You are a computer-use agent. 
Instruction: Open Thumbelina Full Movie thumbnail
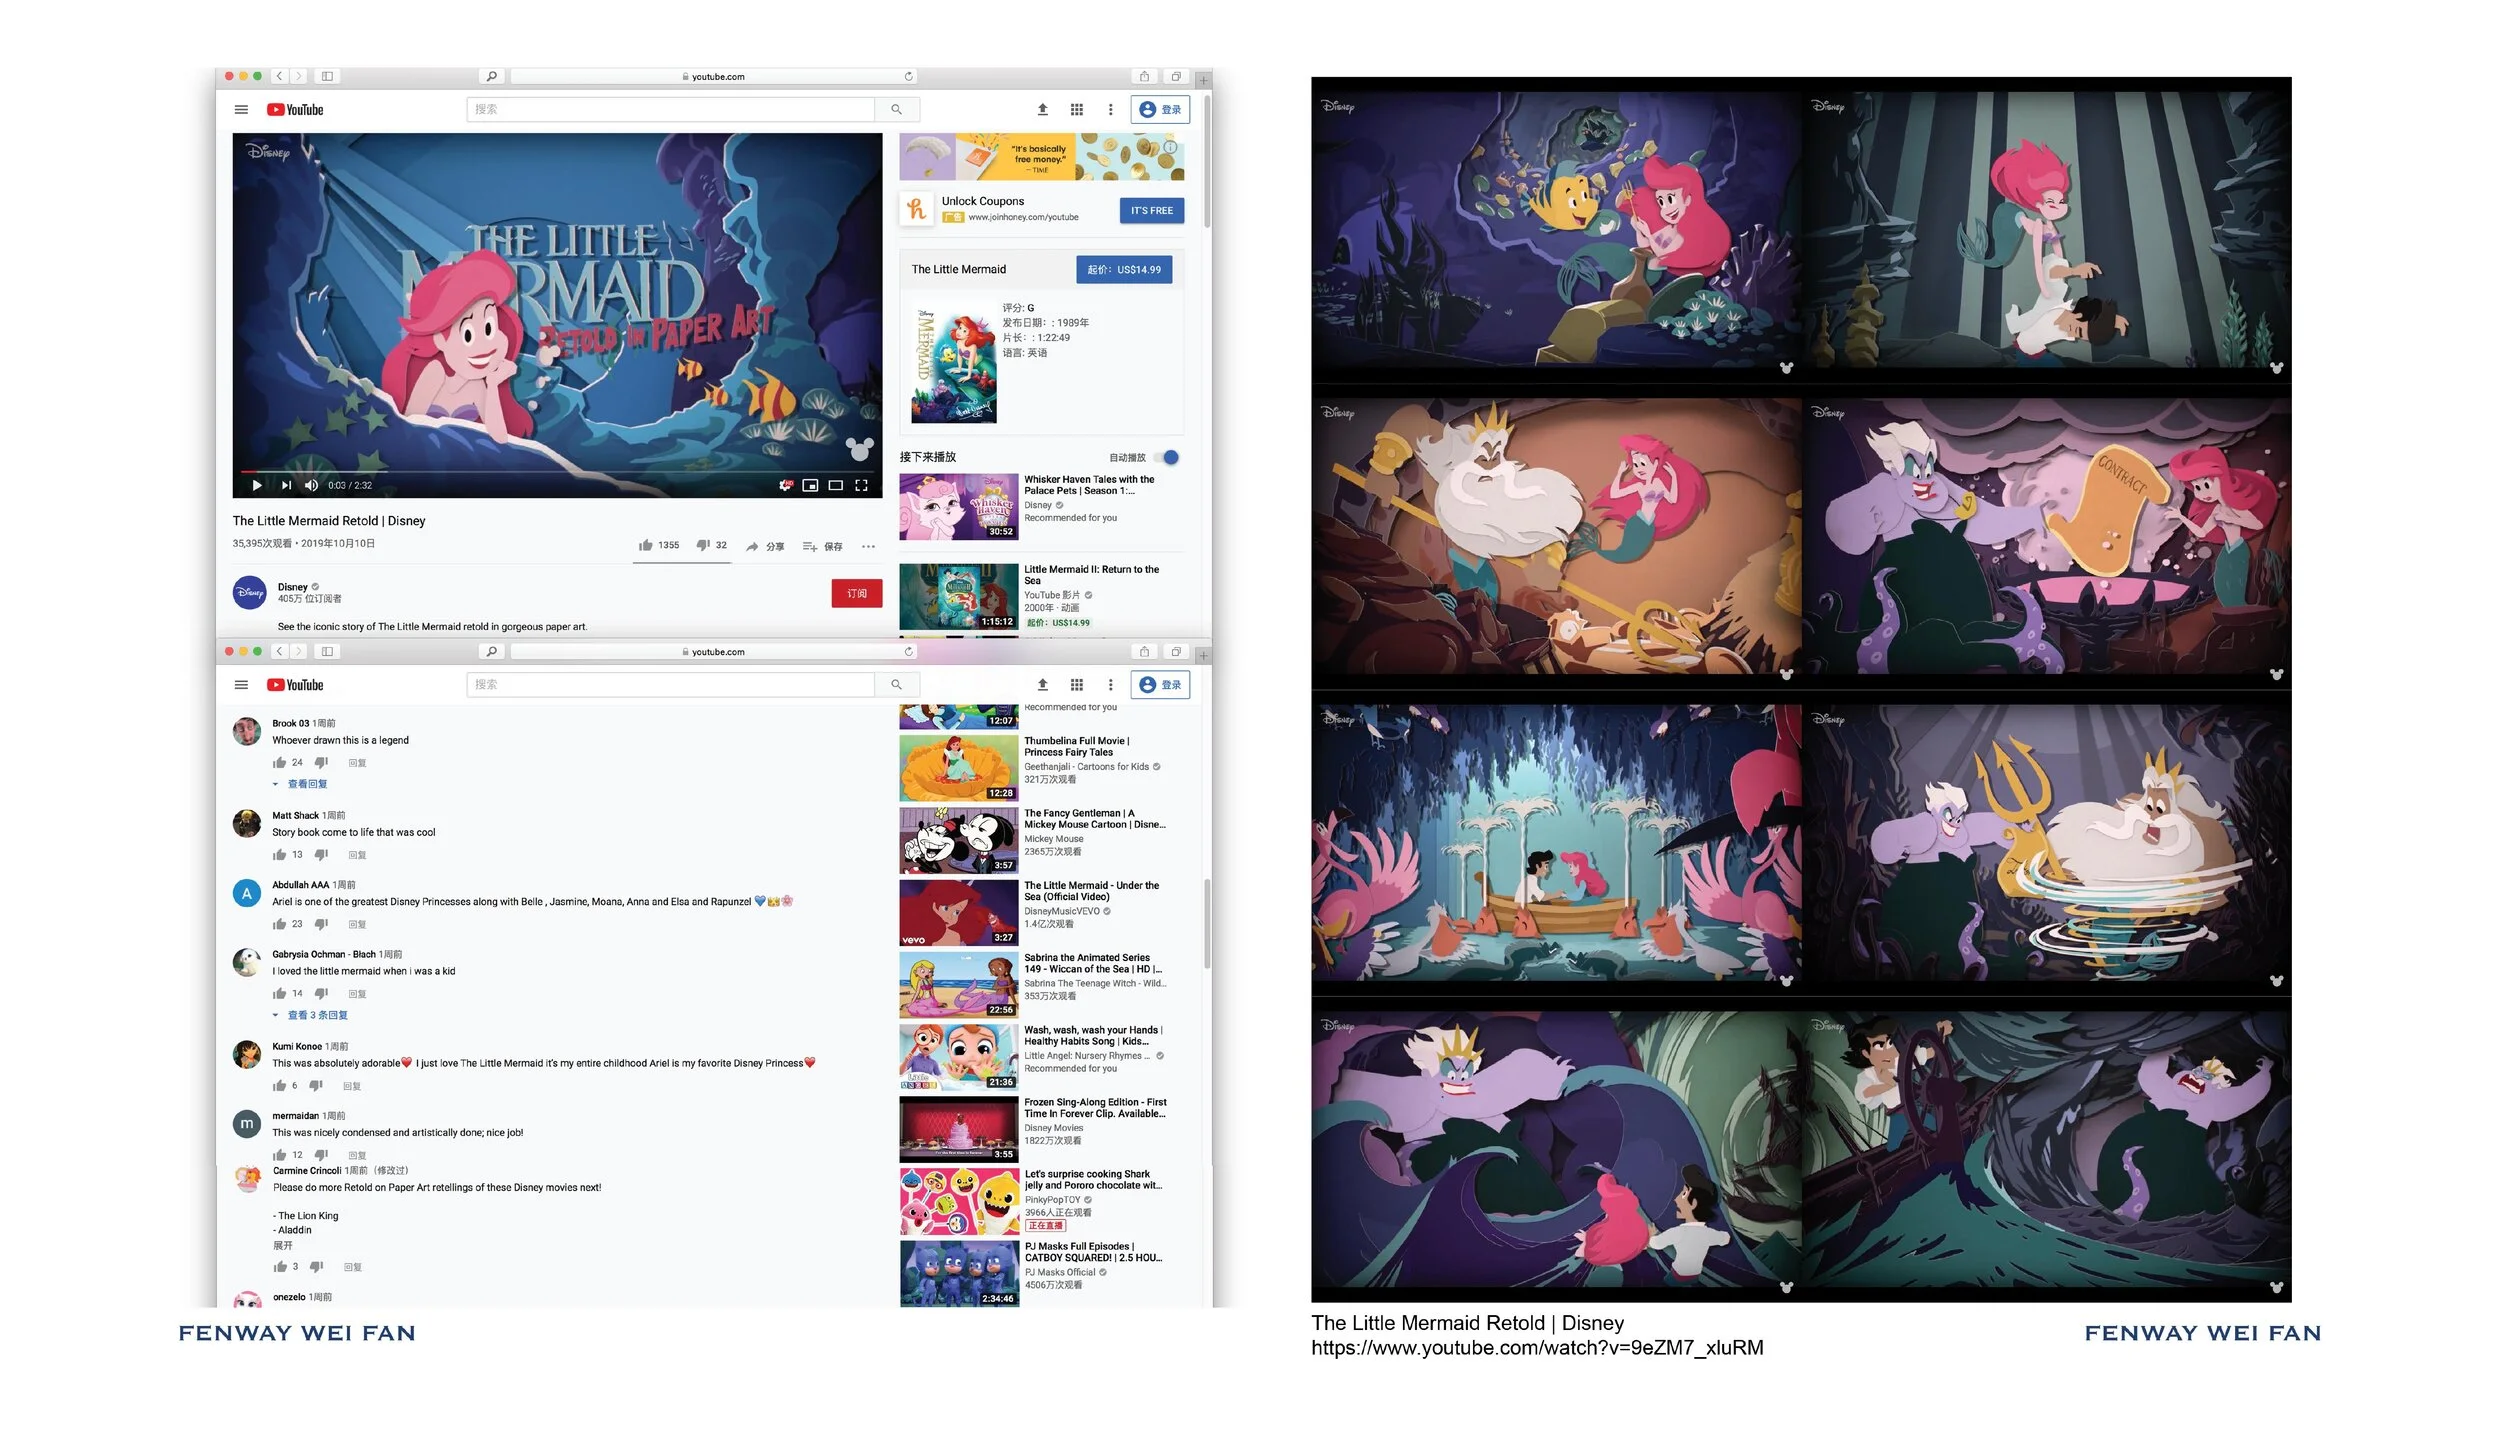[x=958, y=769]
